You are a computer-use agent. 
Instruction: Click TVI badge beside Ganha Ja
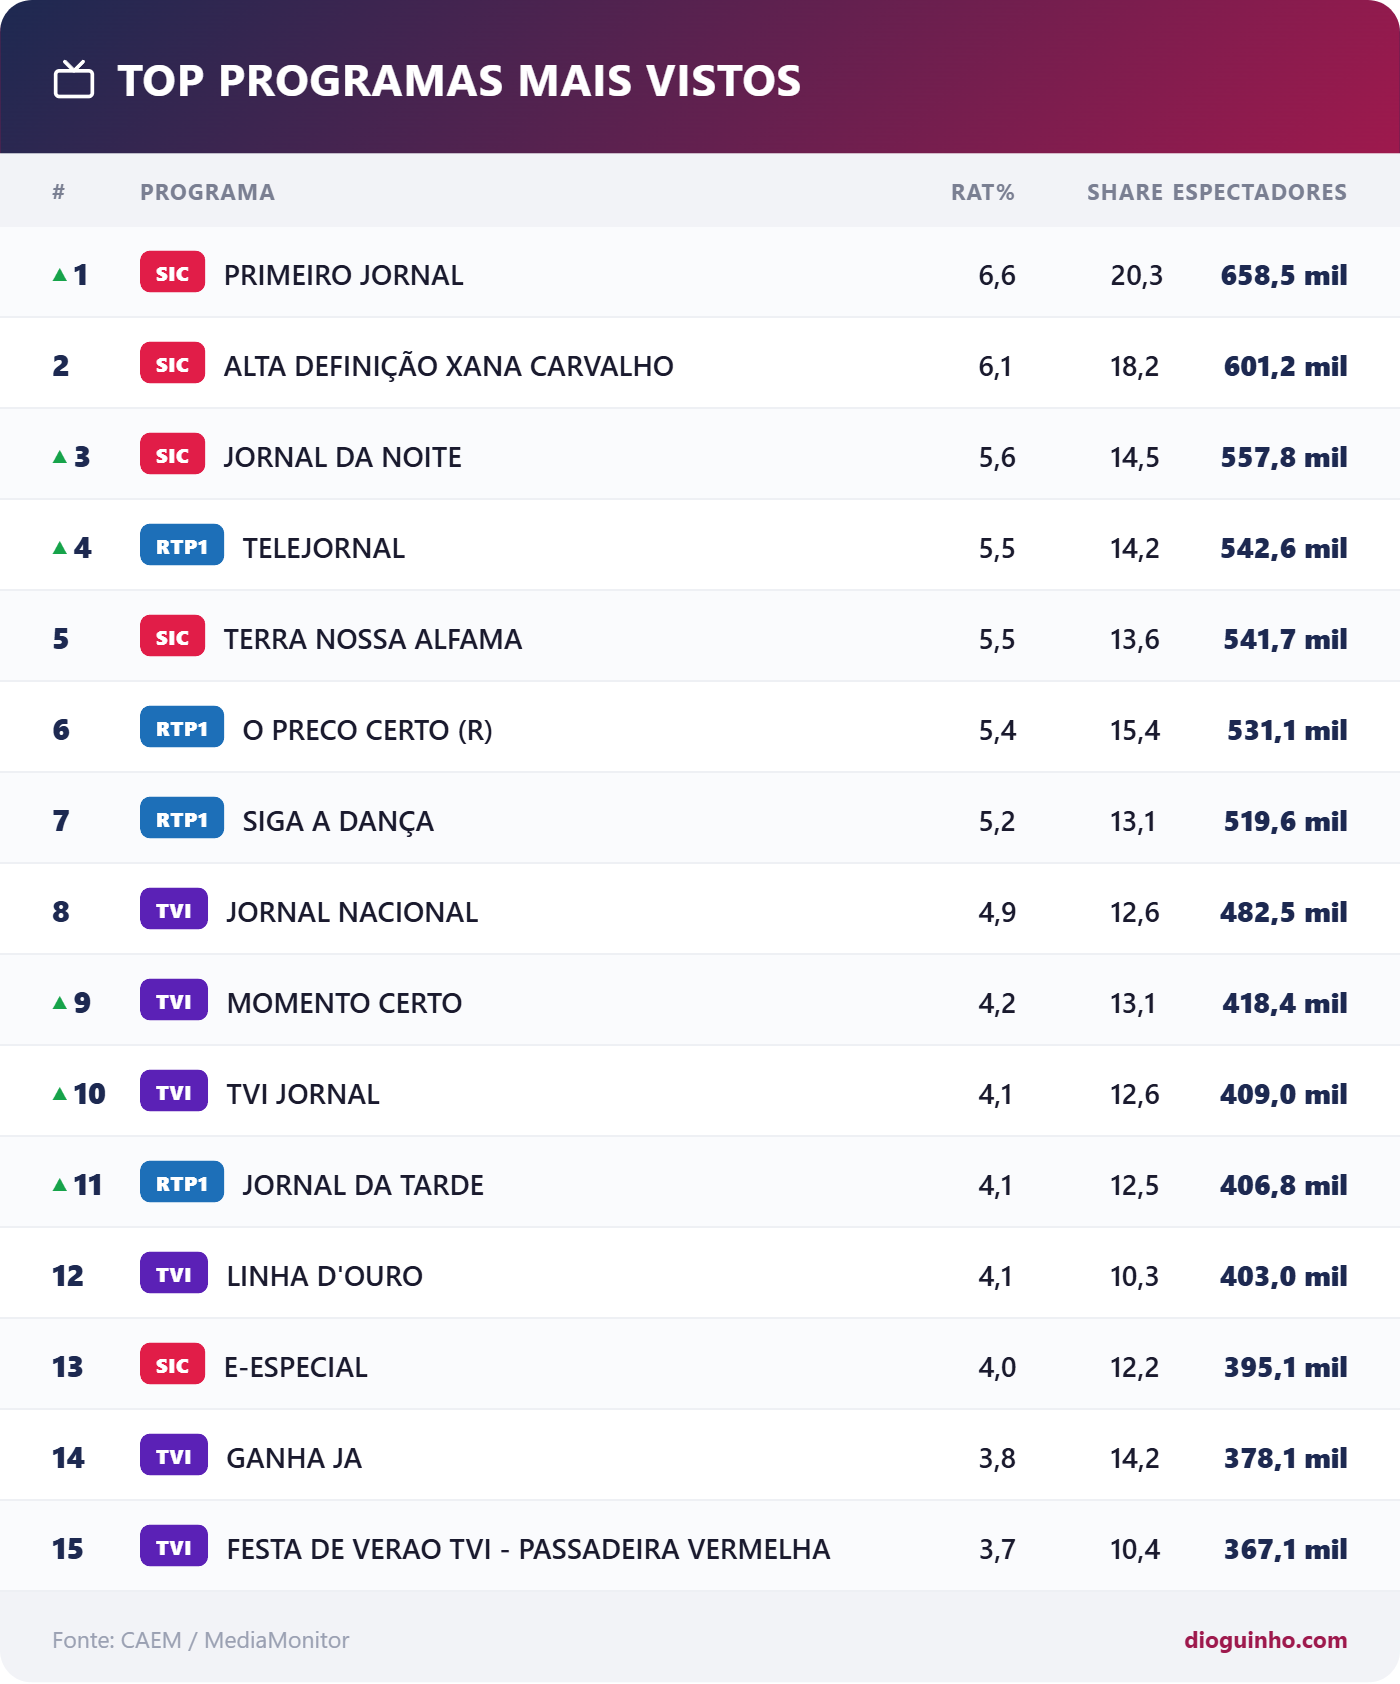[174, 1456]
